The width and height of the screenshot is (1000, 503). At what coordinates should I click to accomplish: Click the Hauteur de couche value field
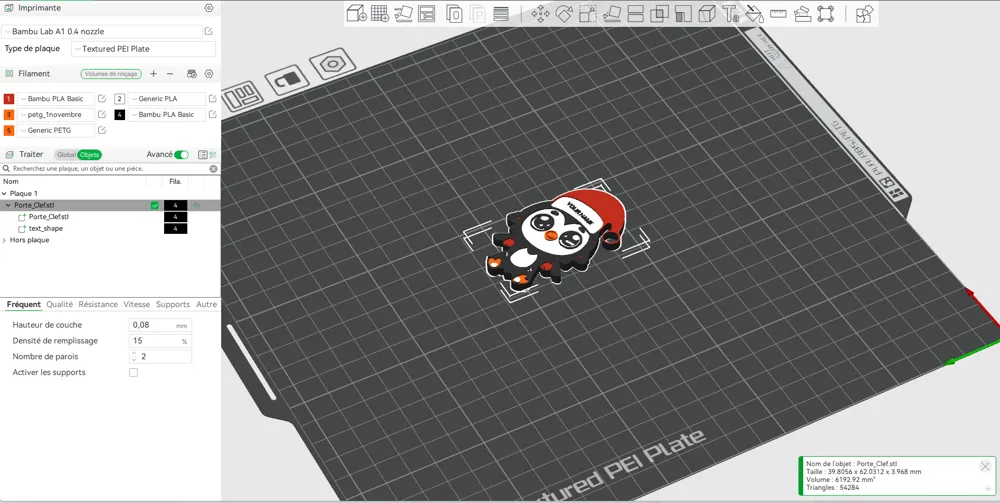[160, 325]
